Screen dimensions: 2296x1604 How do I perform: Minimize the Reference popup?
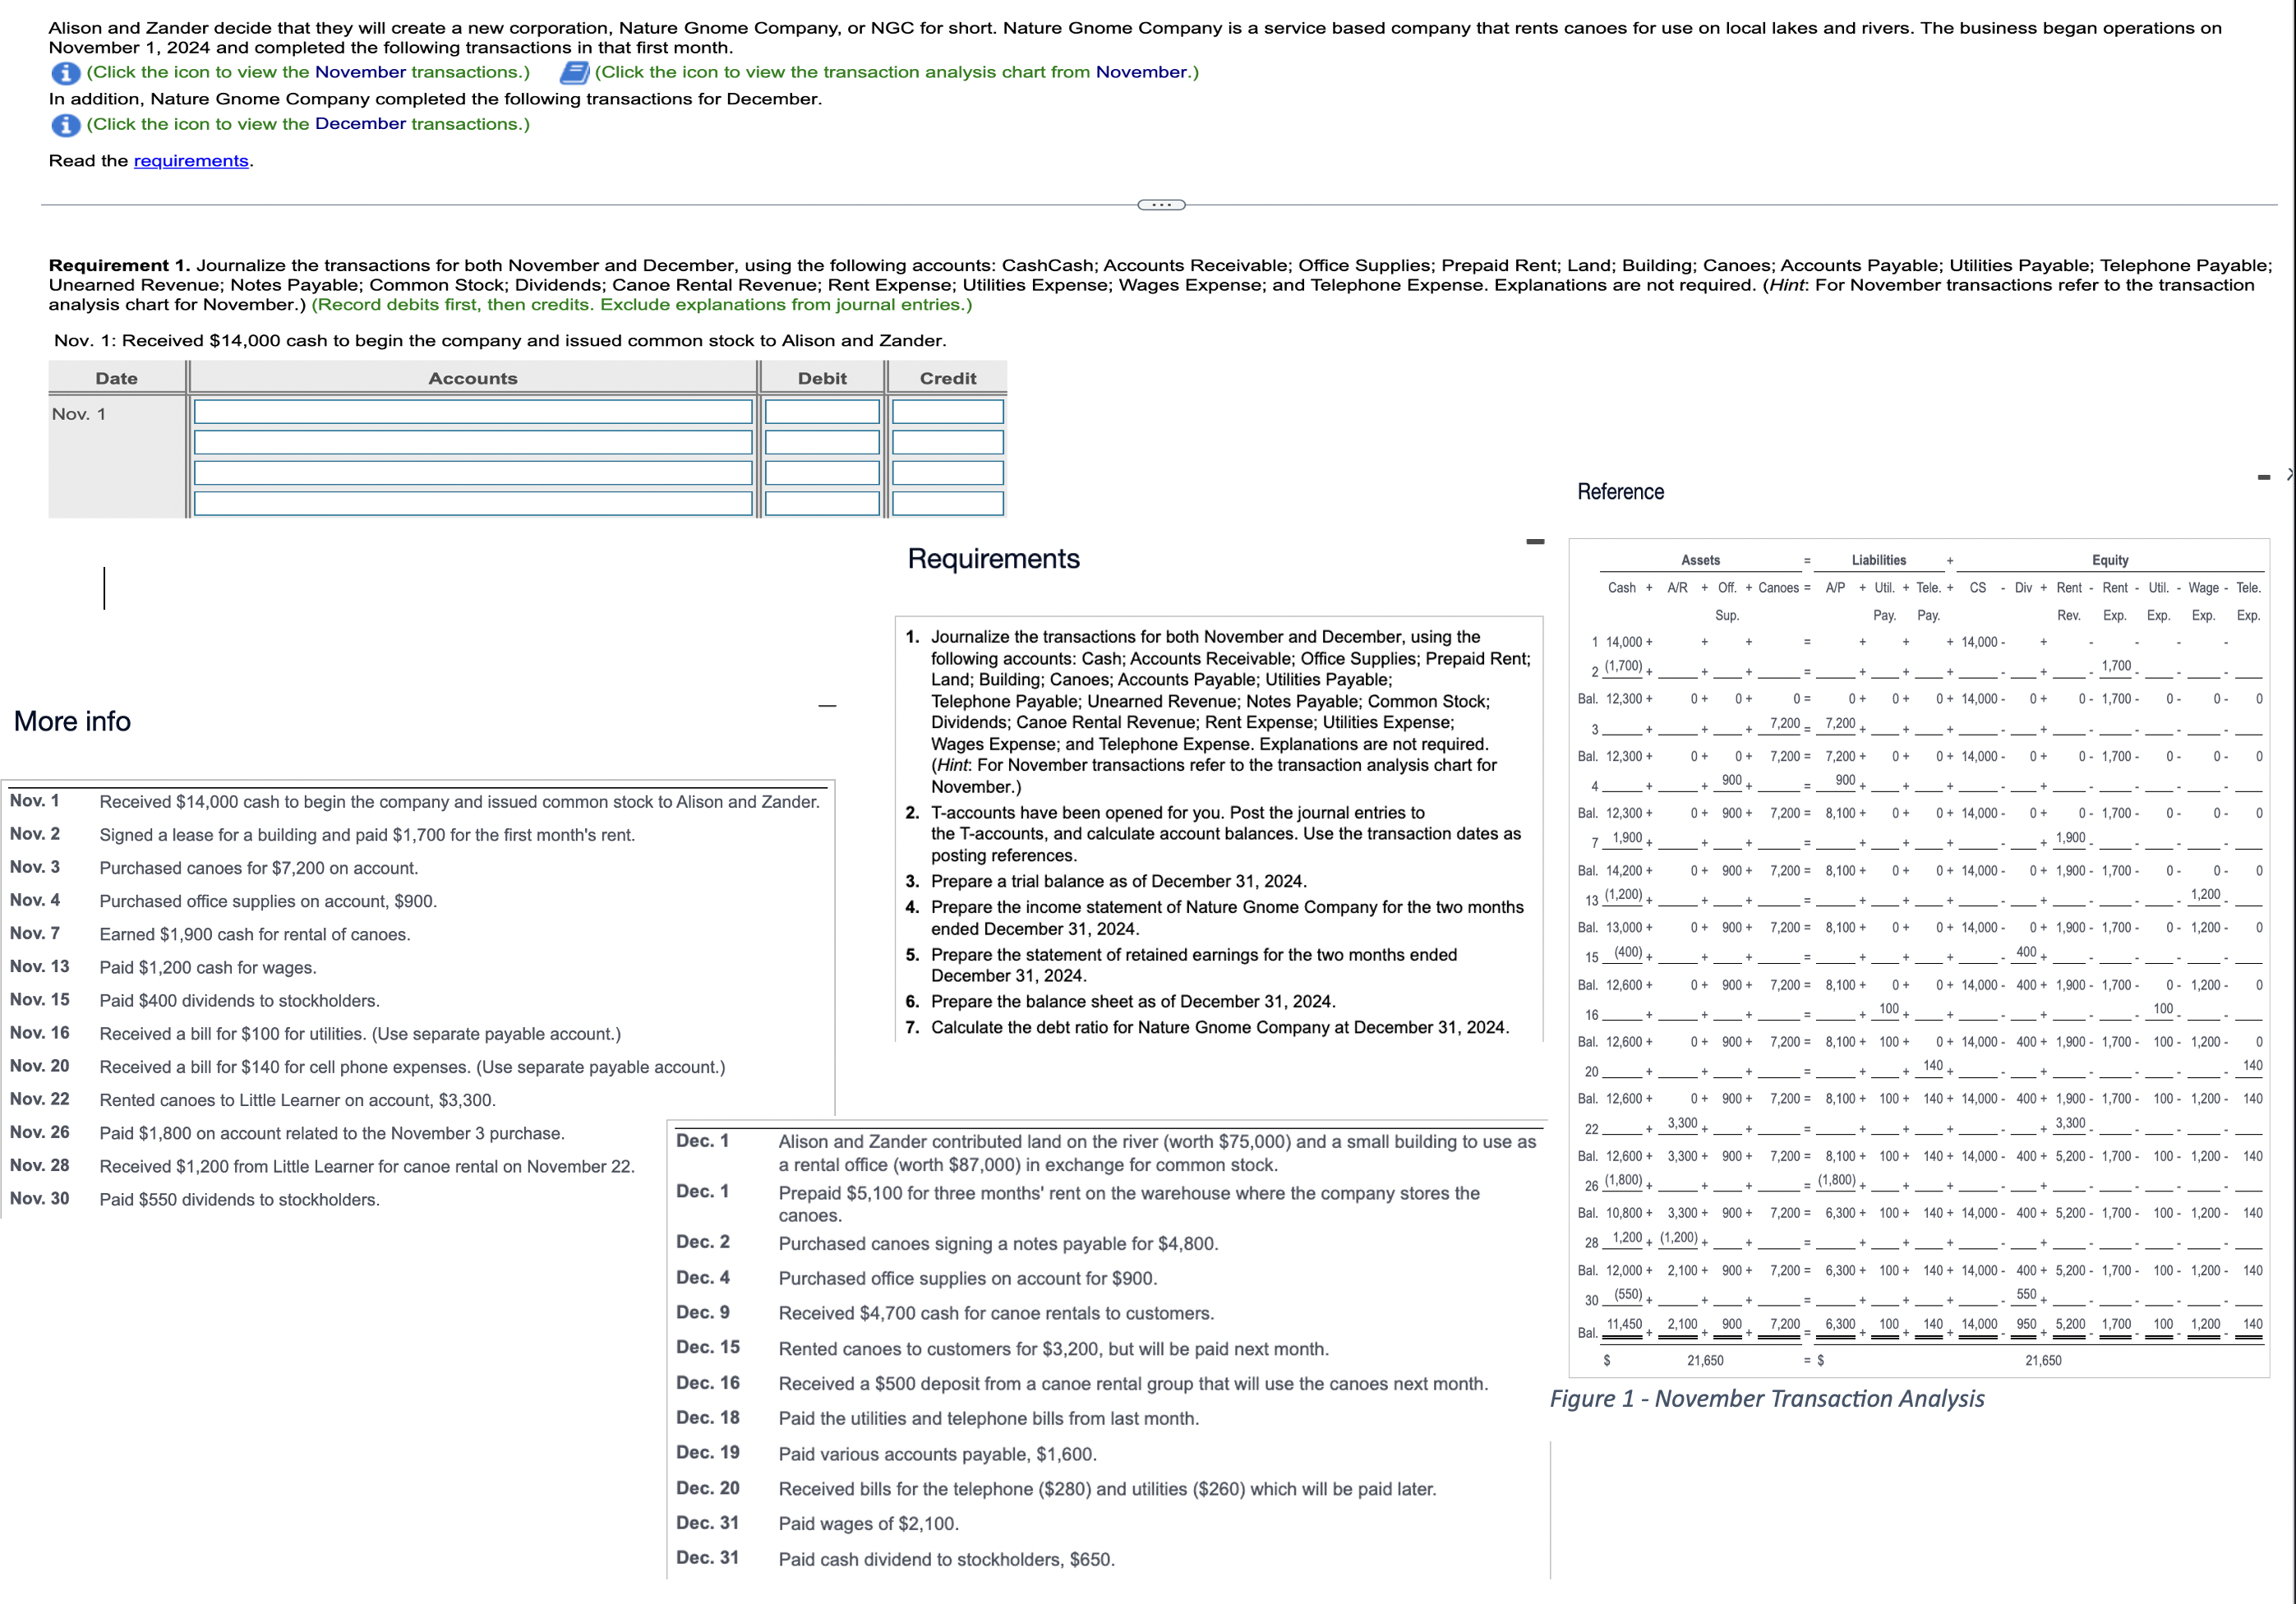pos(2264,477)
